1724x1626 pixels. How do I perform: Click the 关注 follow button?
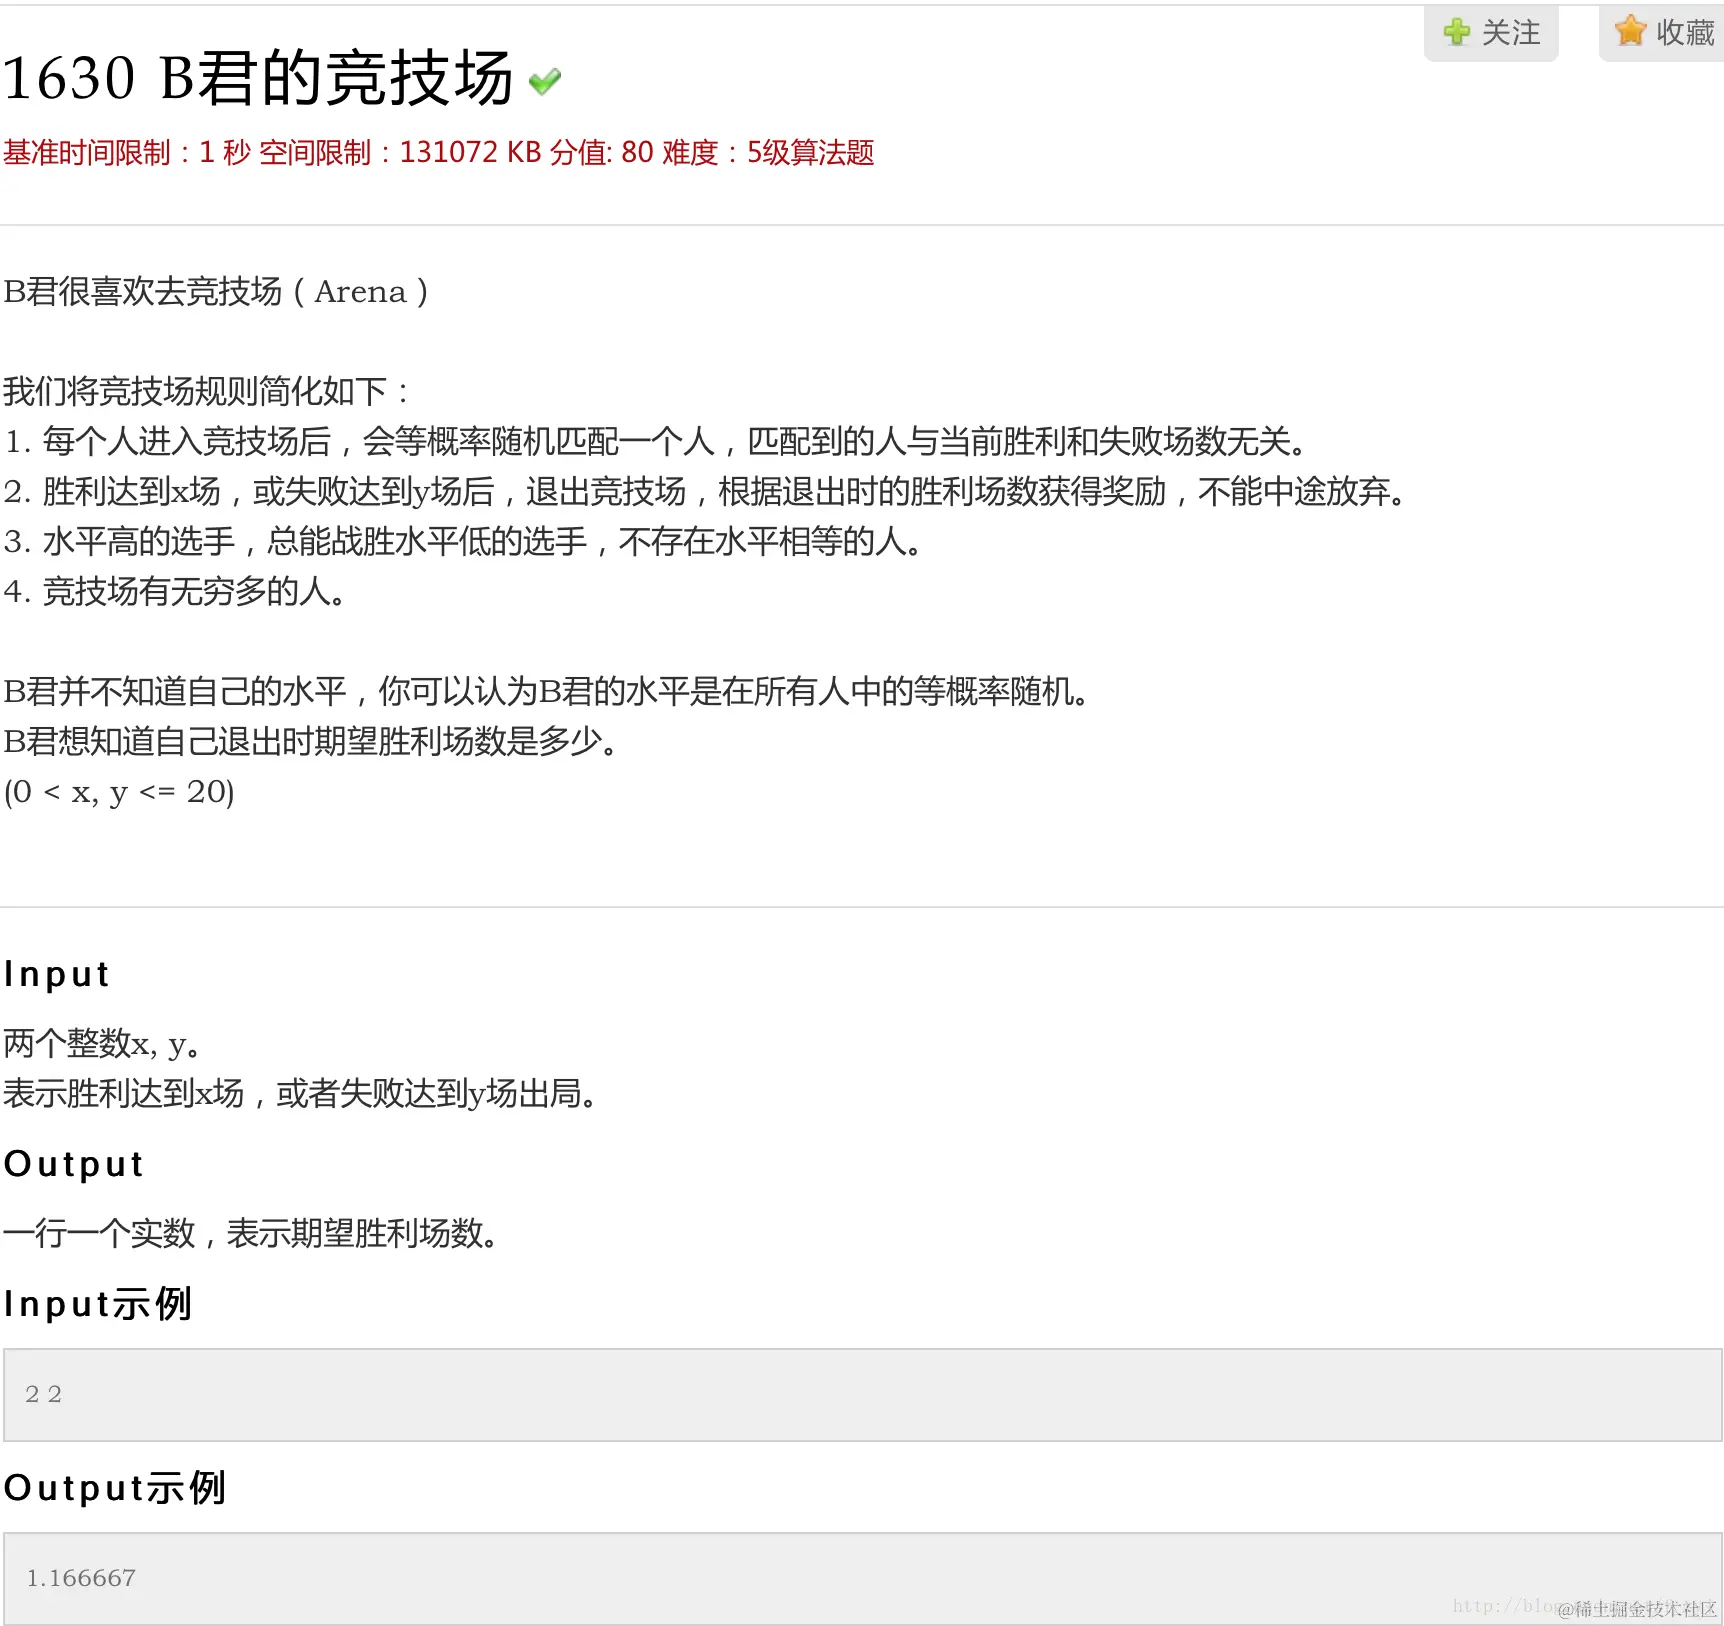[x=1491, y=33]
